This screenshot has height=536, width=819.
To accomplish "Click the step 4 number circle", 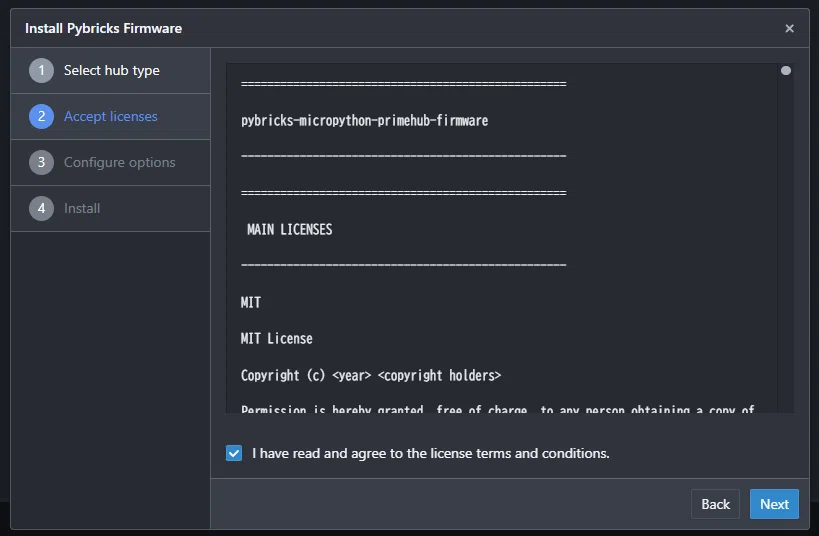I will 41,208.
